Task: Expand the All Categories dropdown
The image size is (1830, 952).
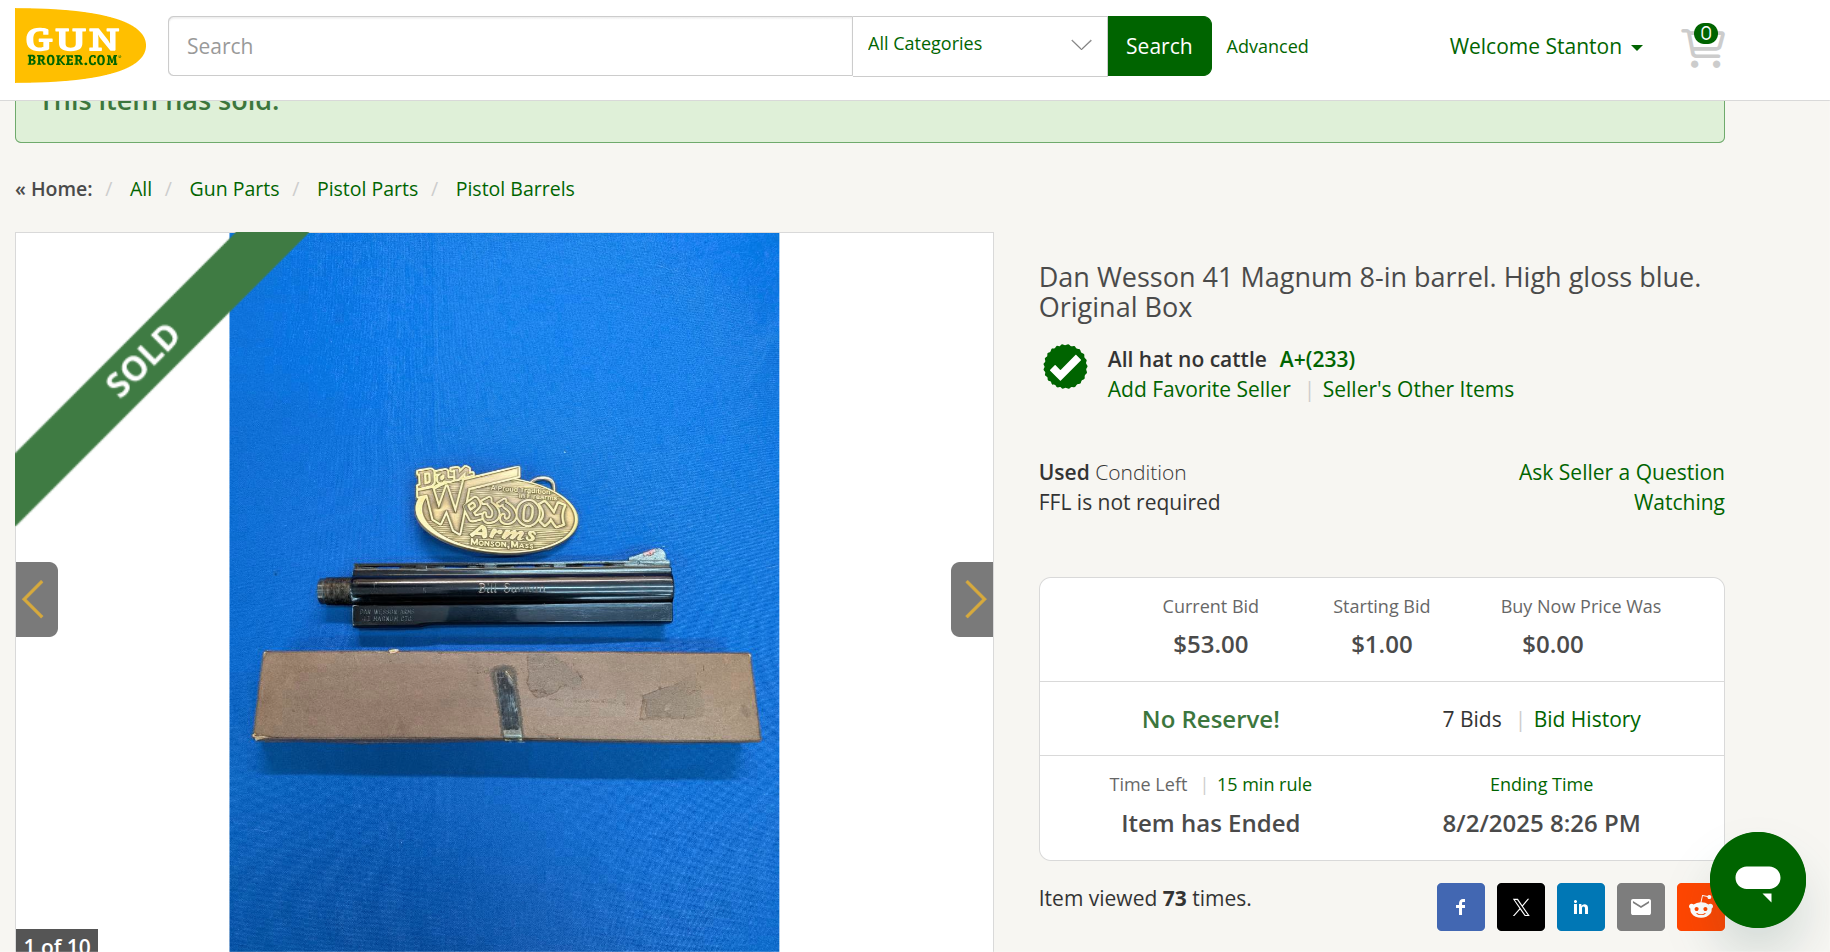Action: point(979,46)
